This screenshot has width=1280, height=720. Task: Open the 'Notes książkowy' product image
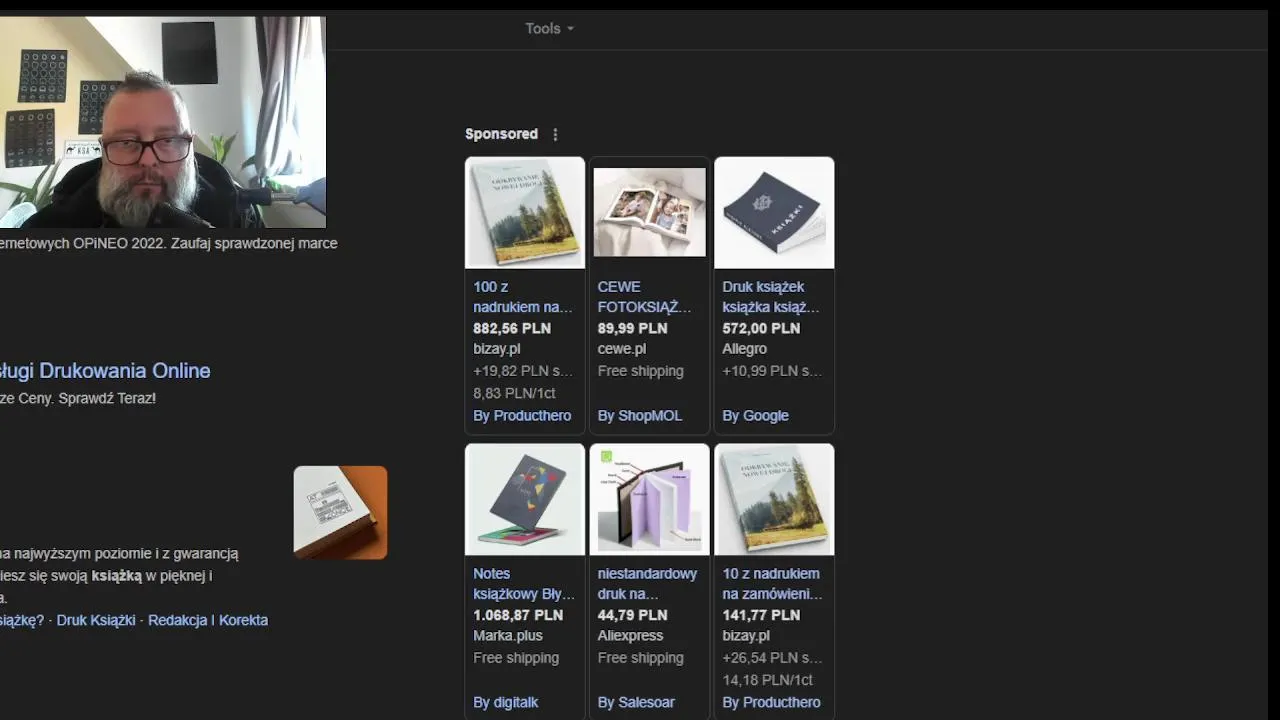coord(525,500)
